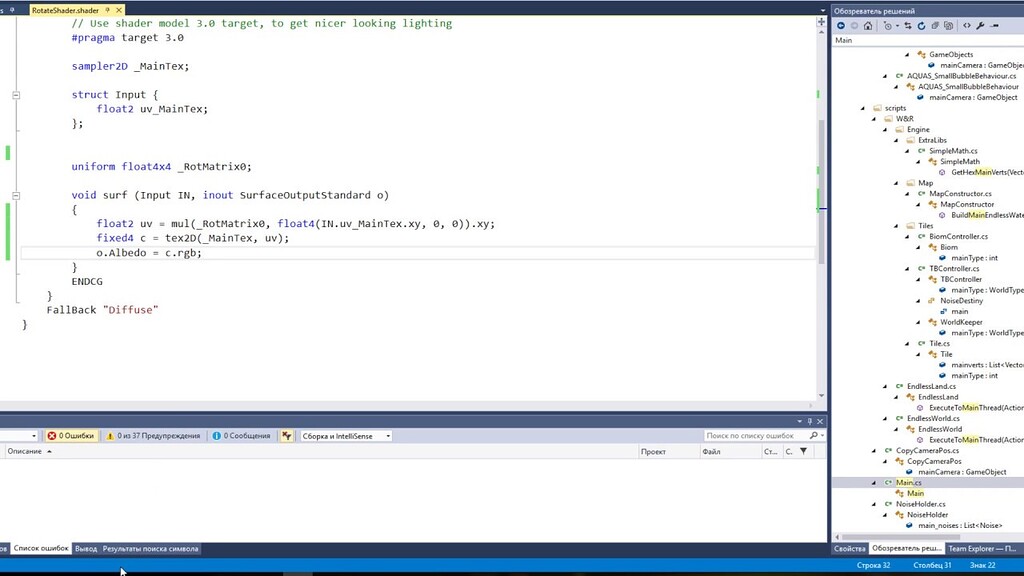Click the Home icon in Solution Explorer
Screen dimensions: 1024x576
868,25
